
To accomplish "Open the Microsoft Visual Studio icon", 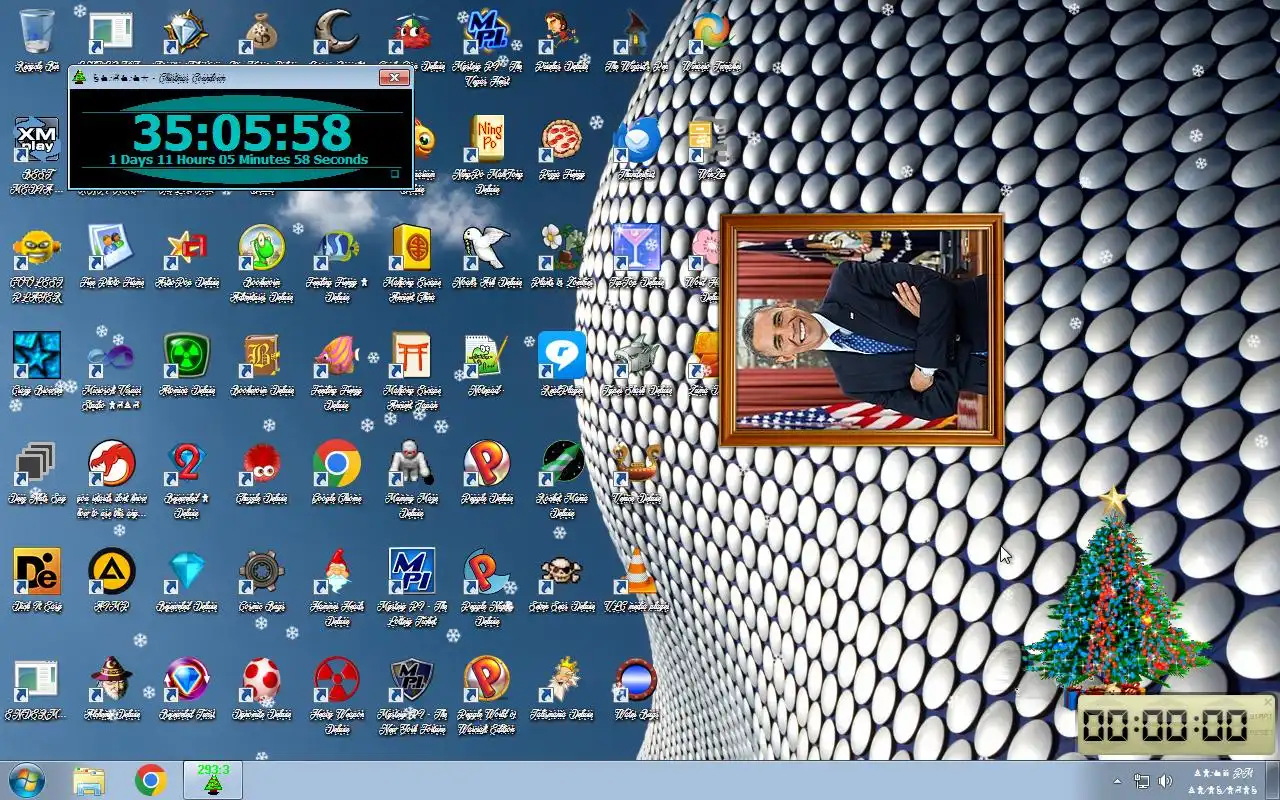I will [x=112, y=355].
